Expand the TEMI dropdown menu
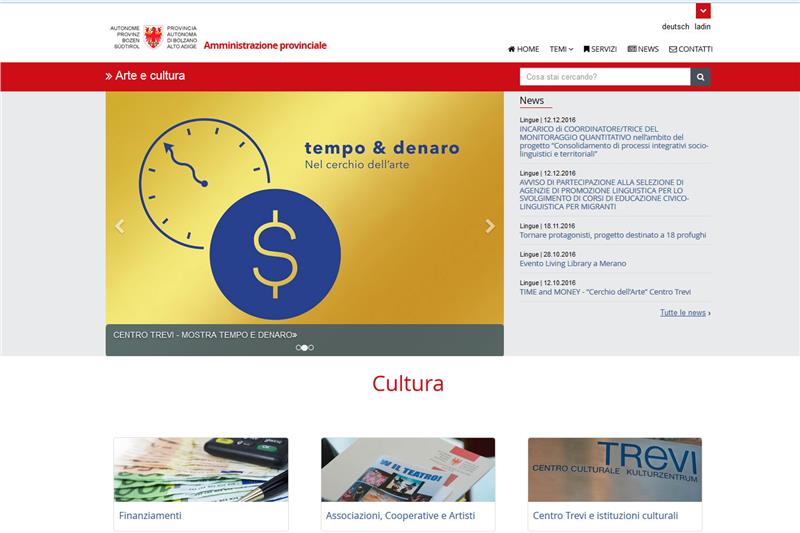800x533 pixels. [560, 49]
